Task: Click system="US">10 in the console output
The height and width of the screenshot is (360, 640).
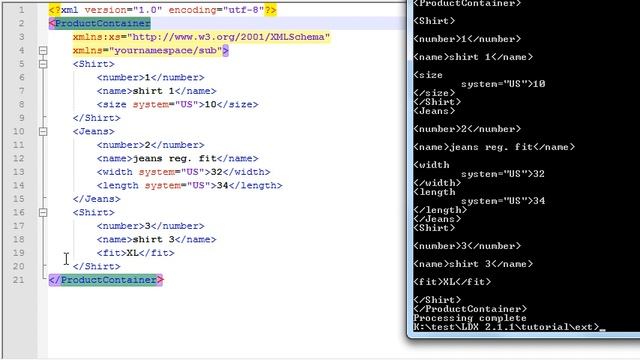Action: coord(503,84)
